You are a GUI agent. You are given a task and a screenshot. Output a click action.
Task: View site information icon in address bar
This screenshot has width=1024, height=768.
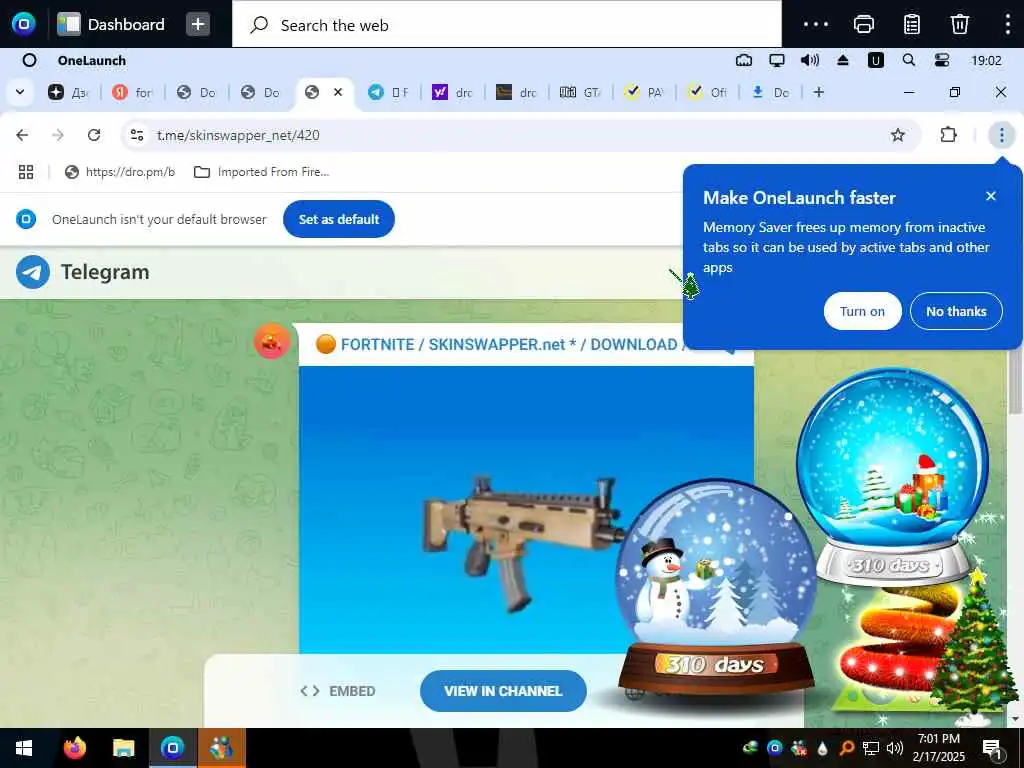coord(137,135)
